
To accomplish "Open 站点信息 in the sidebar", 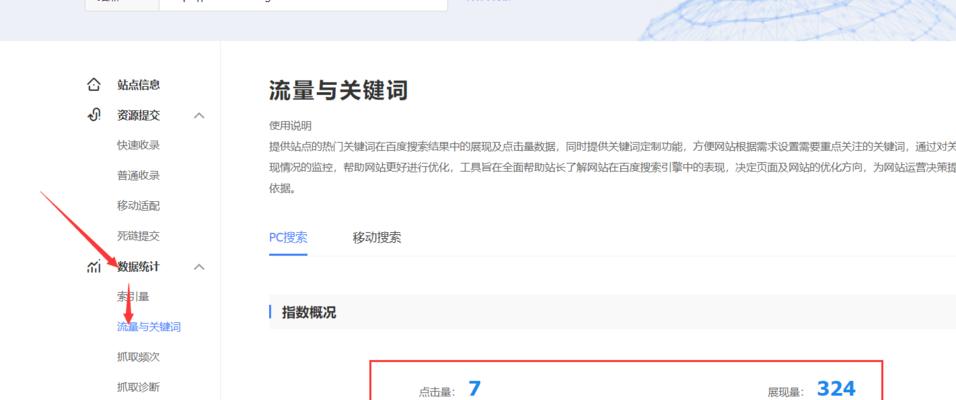I will [x=138, y=85].
